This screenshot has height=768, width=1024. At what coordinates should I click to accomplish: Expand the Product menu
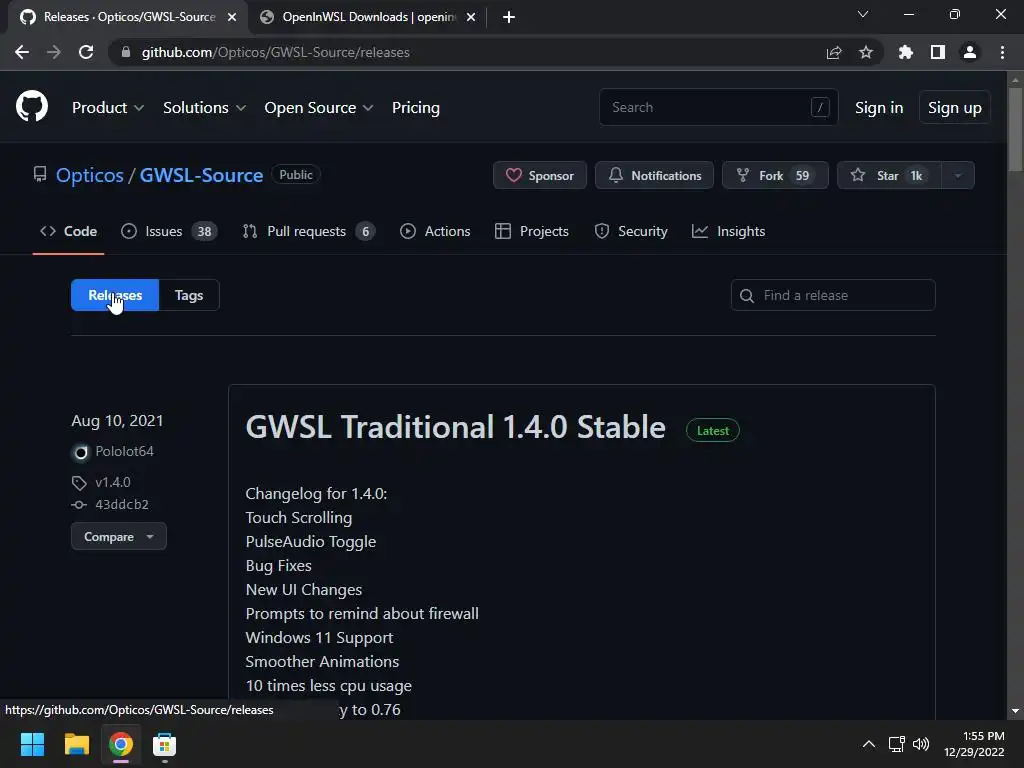[108, 108]
